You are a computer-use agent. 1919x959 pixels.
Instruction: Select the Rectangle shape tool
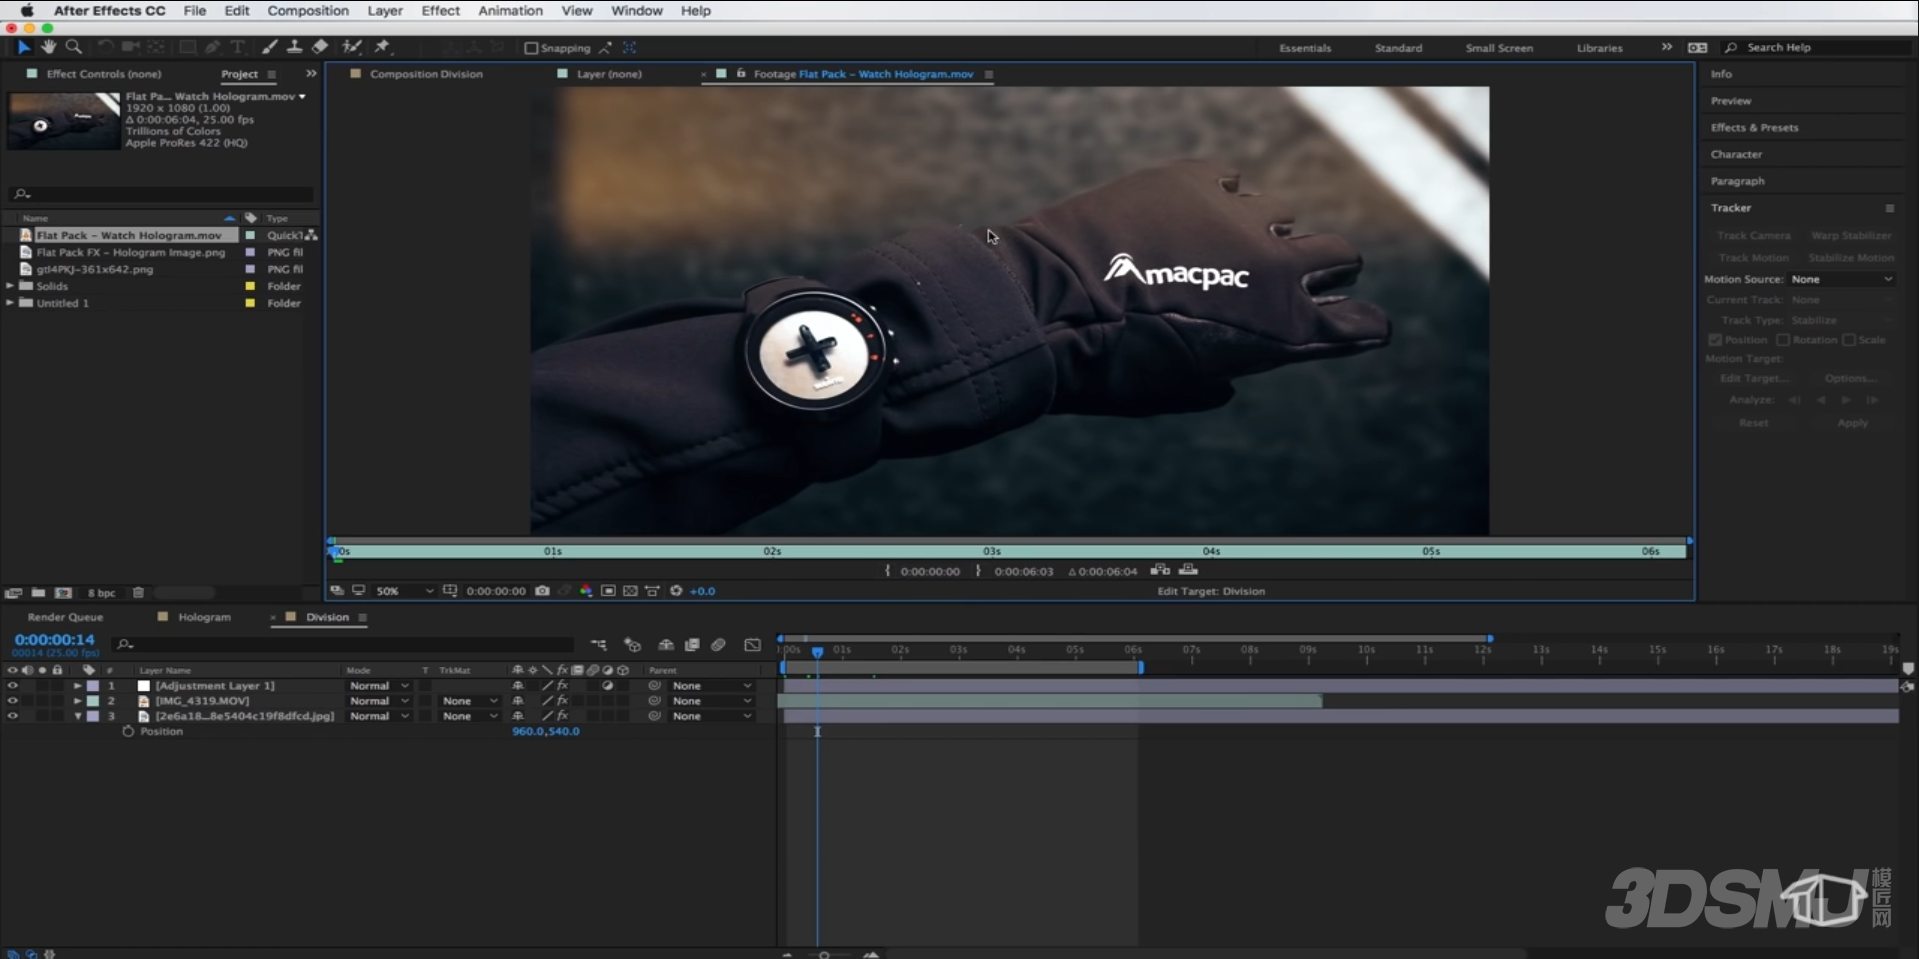[187, 47]
